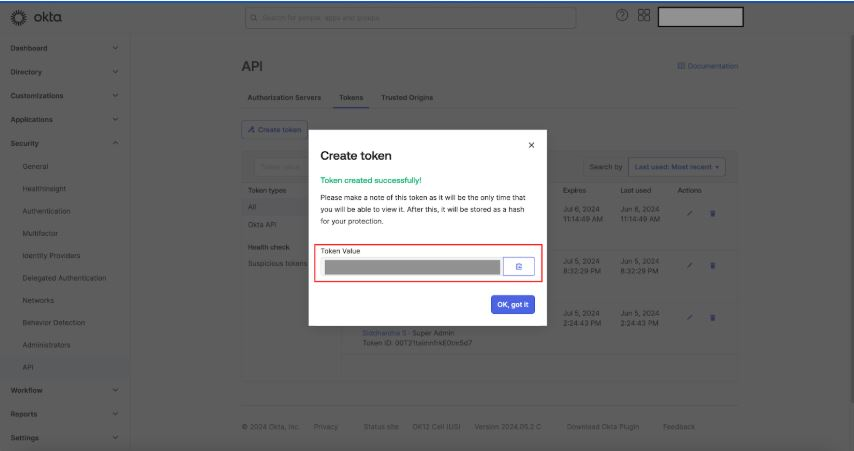Switch to the Authorization Servers tab
The image size is (854, 451).
(284, 97)
